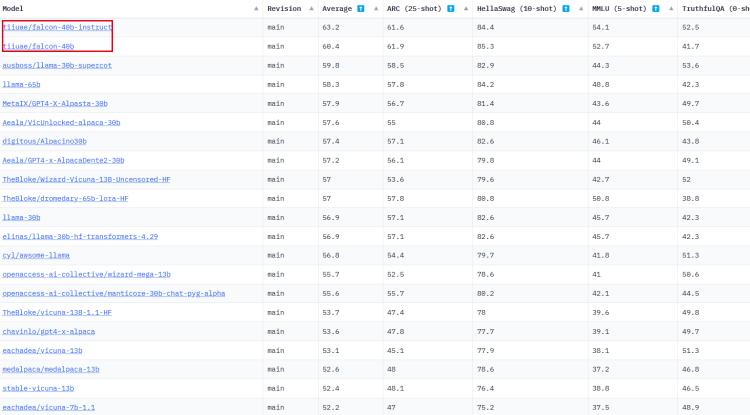
Task: Click the blue arrow icon beside ARC (25-shot)
Action: coord(451,9)
